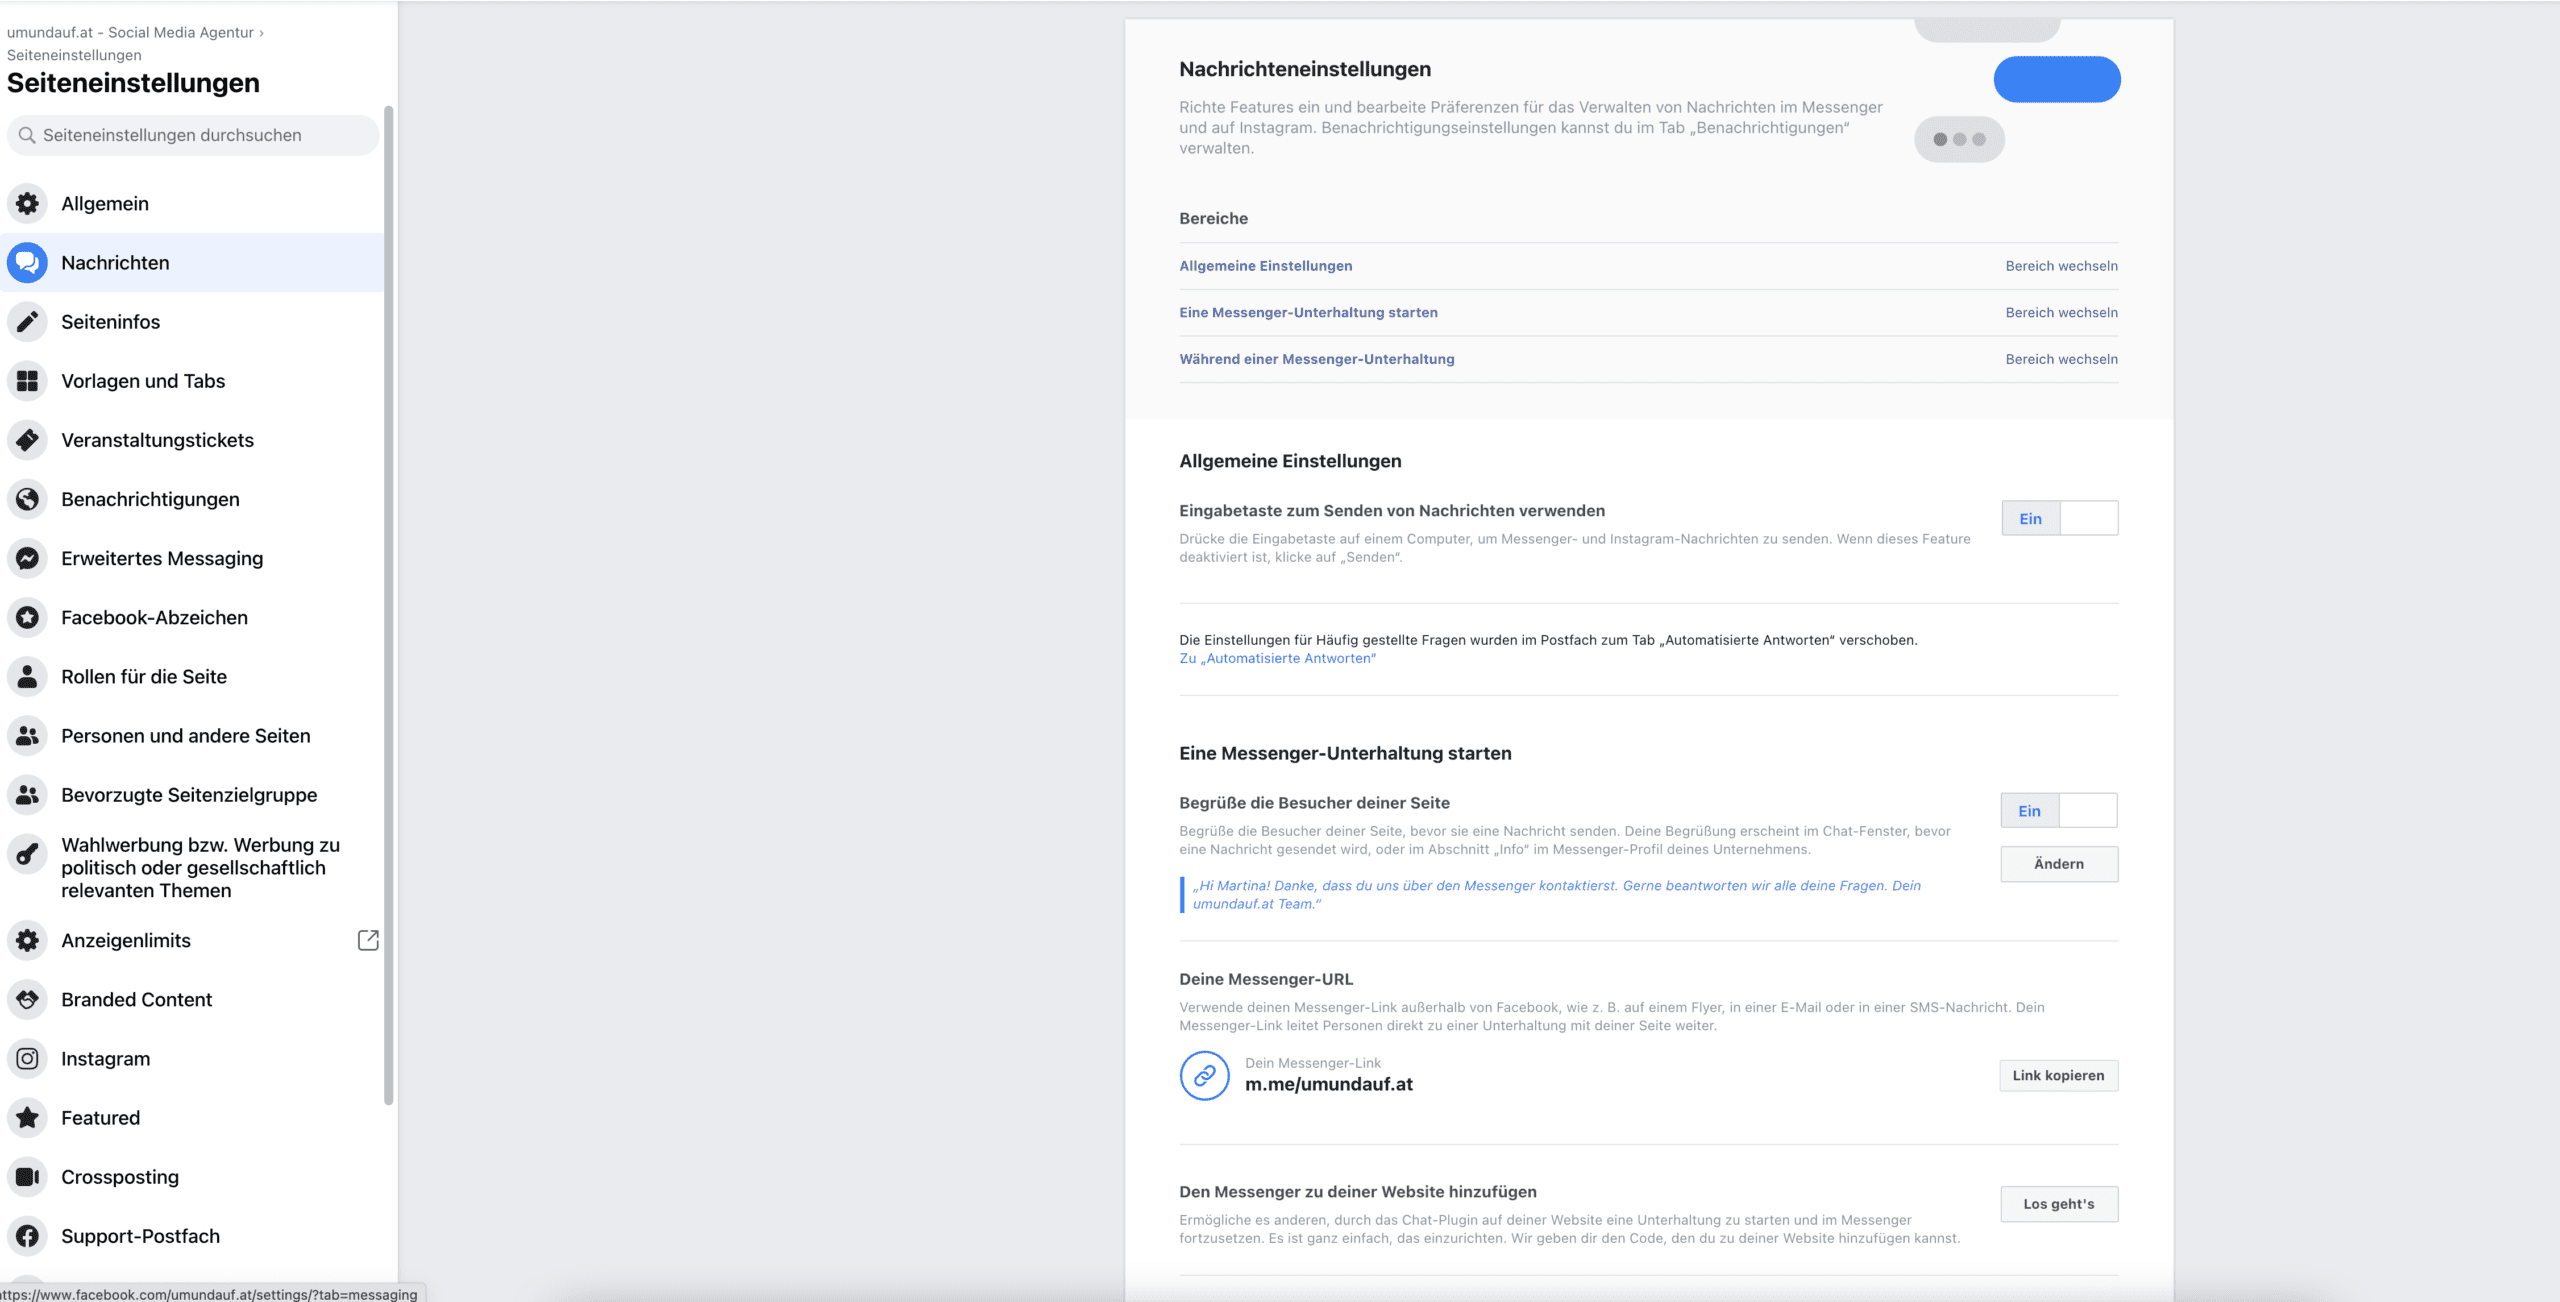2560x1302 pixels.
Task: Click the umundauf.at breadcrumb link
Action: click(130, 32)
